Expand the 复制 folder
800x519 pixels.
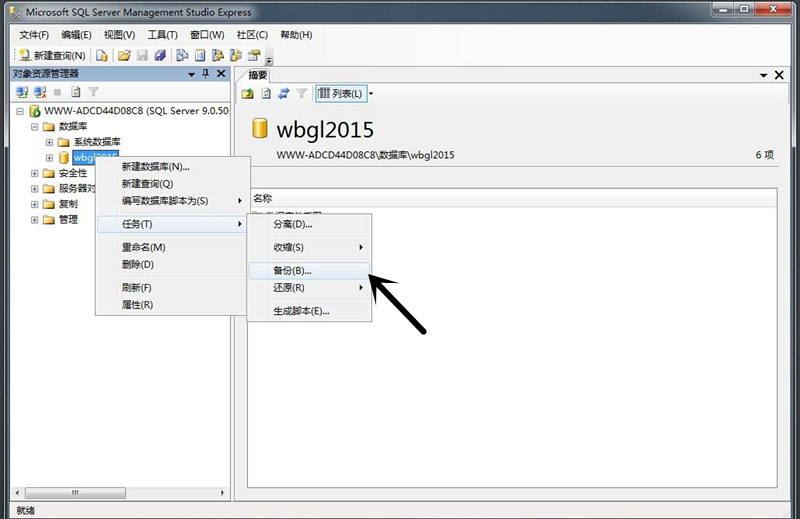pyautogui.click(x=34, y=204)
